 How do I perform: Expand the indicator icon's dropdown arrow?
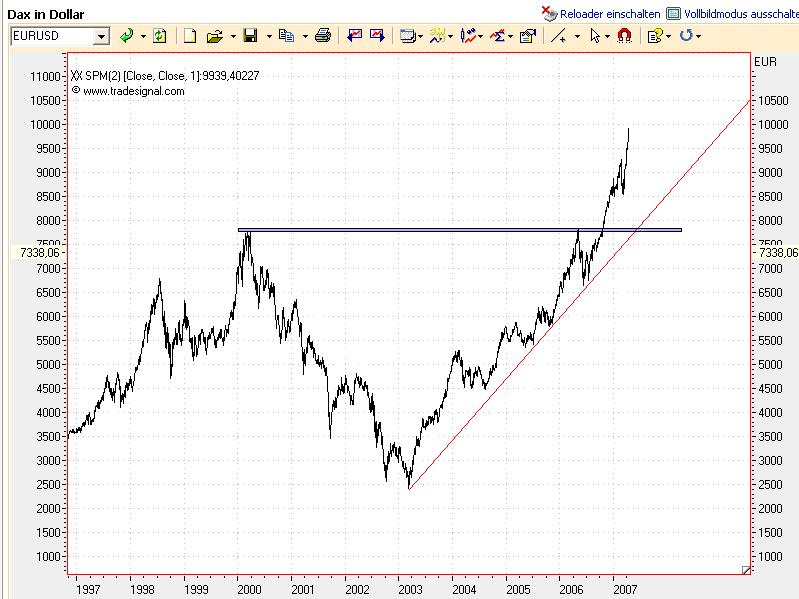pos(450,36)
